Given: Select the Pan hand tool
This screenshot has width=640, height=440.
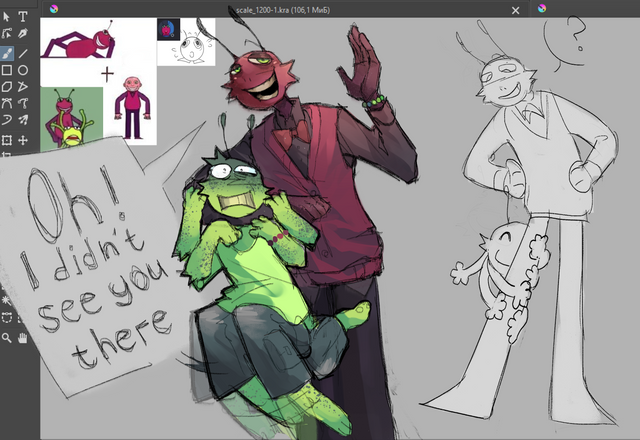Looking at the screenshot, I should (x=22, y=338).
